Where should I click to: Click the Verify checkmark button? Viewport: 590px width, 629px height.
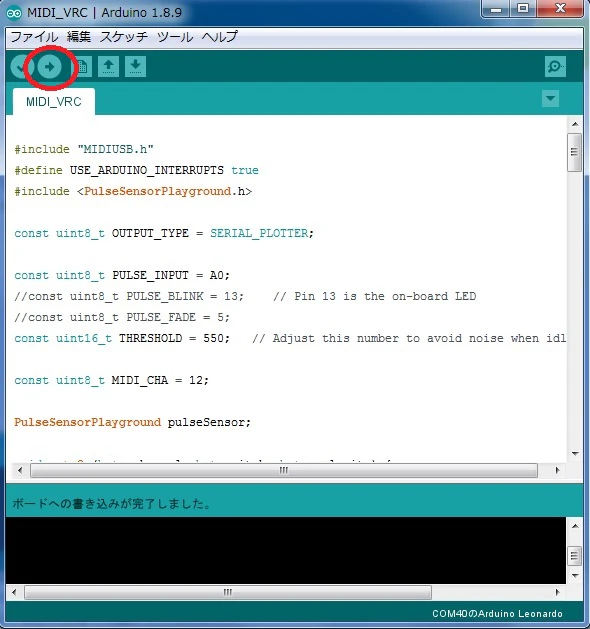click(x=19, y=67)
